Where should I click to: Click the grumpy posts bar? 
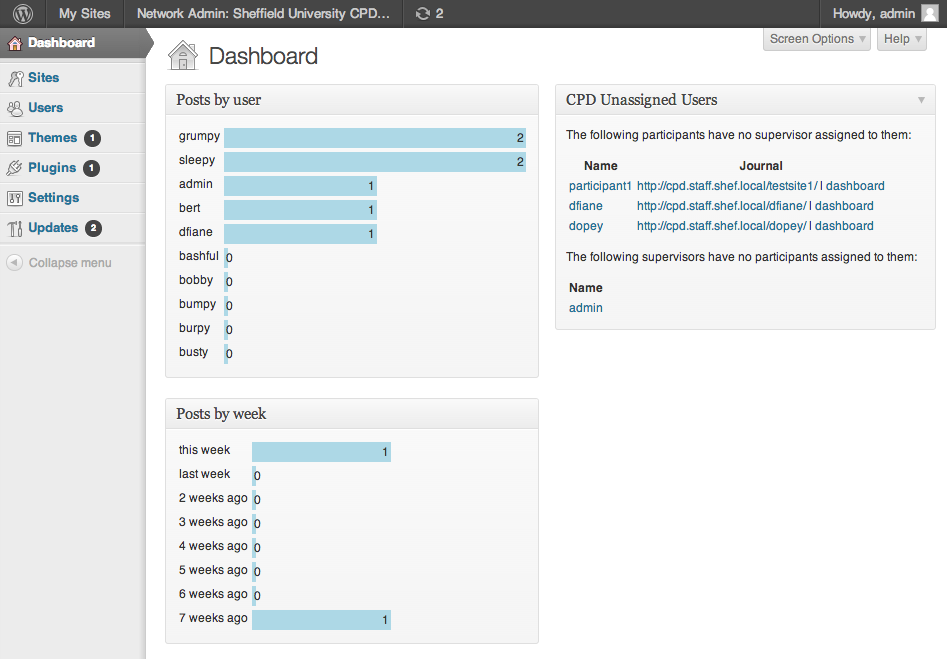pyautogui.click(x=374, y=138)
